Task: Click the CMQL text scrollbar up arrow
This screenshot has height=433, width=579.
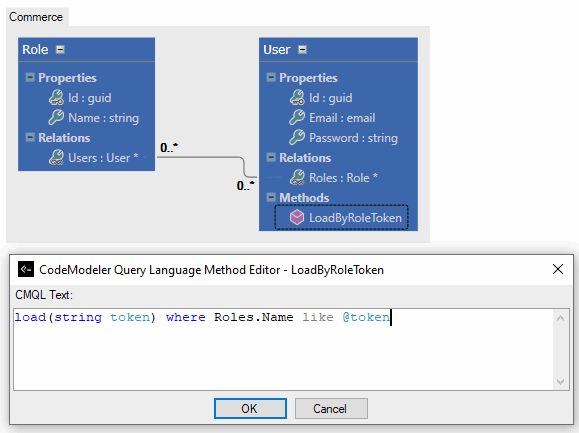Action: coord(560,318)
